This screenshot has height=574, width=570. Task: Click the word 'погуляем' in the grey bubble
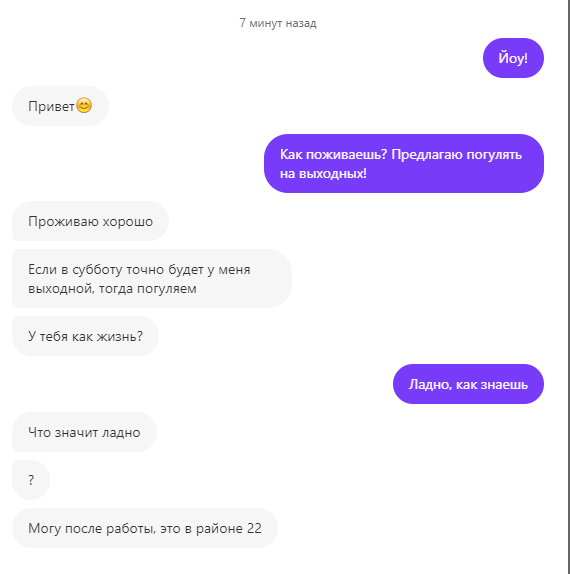(x=167, y=289)
